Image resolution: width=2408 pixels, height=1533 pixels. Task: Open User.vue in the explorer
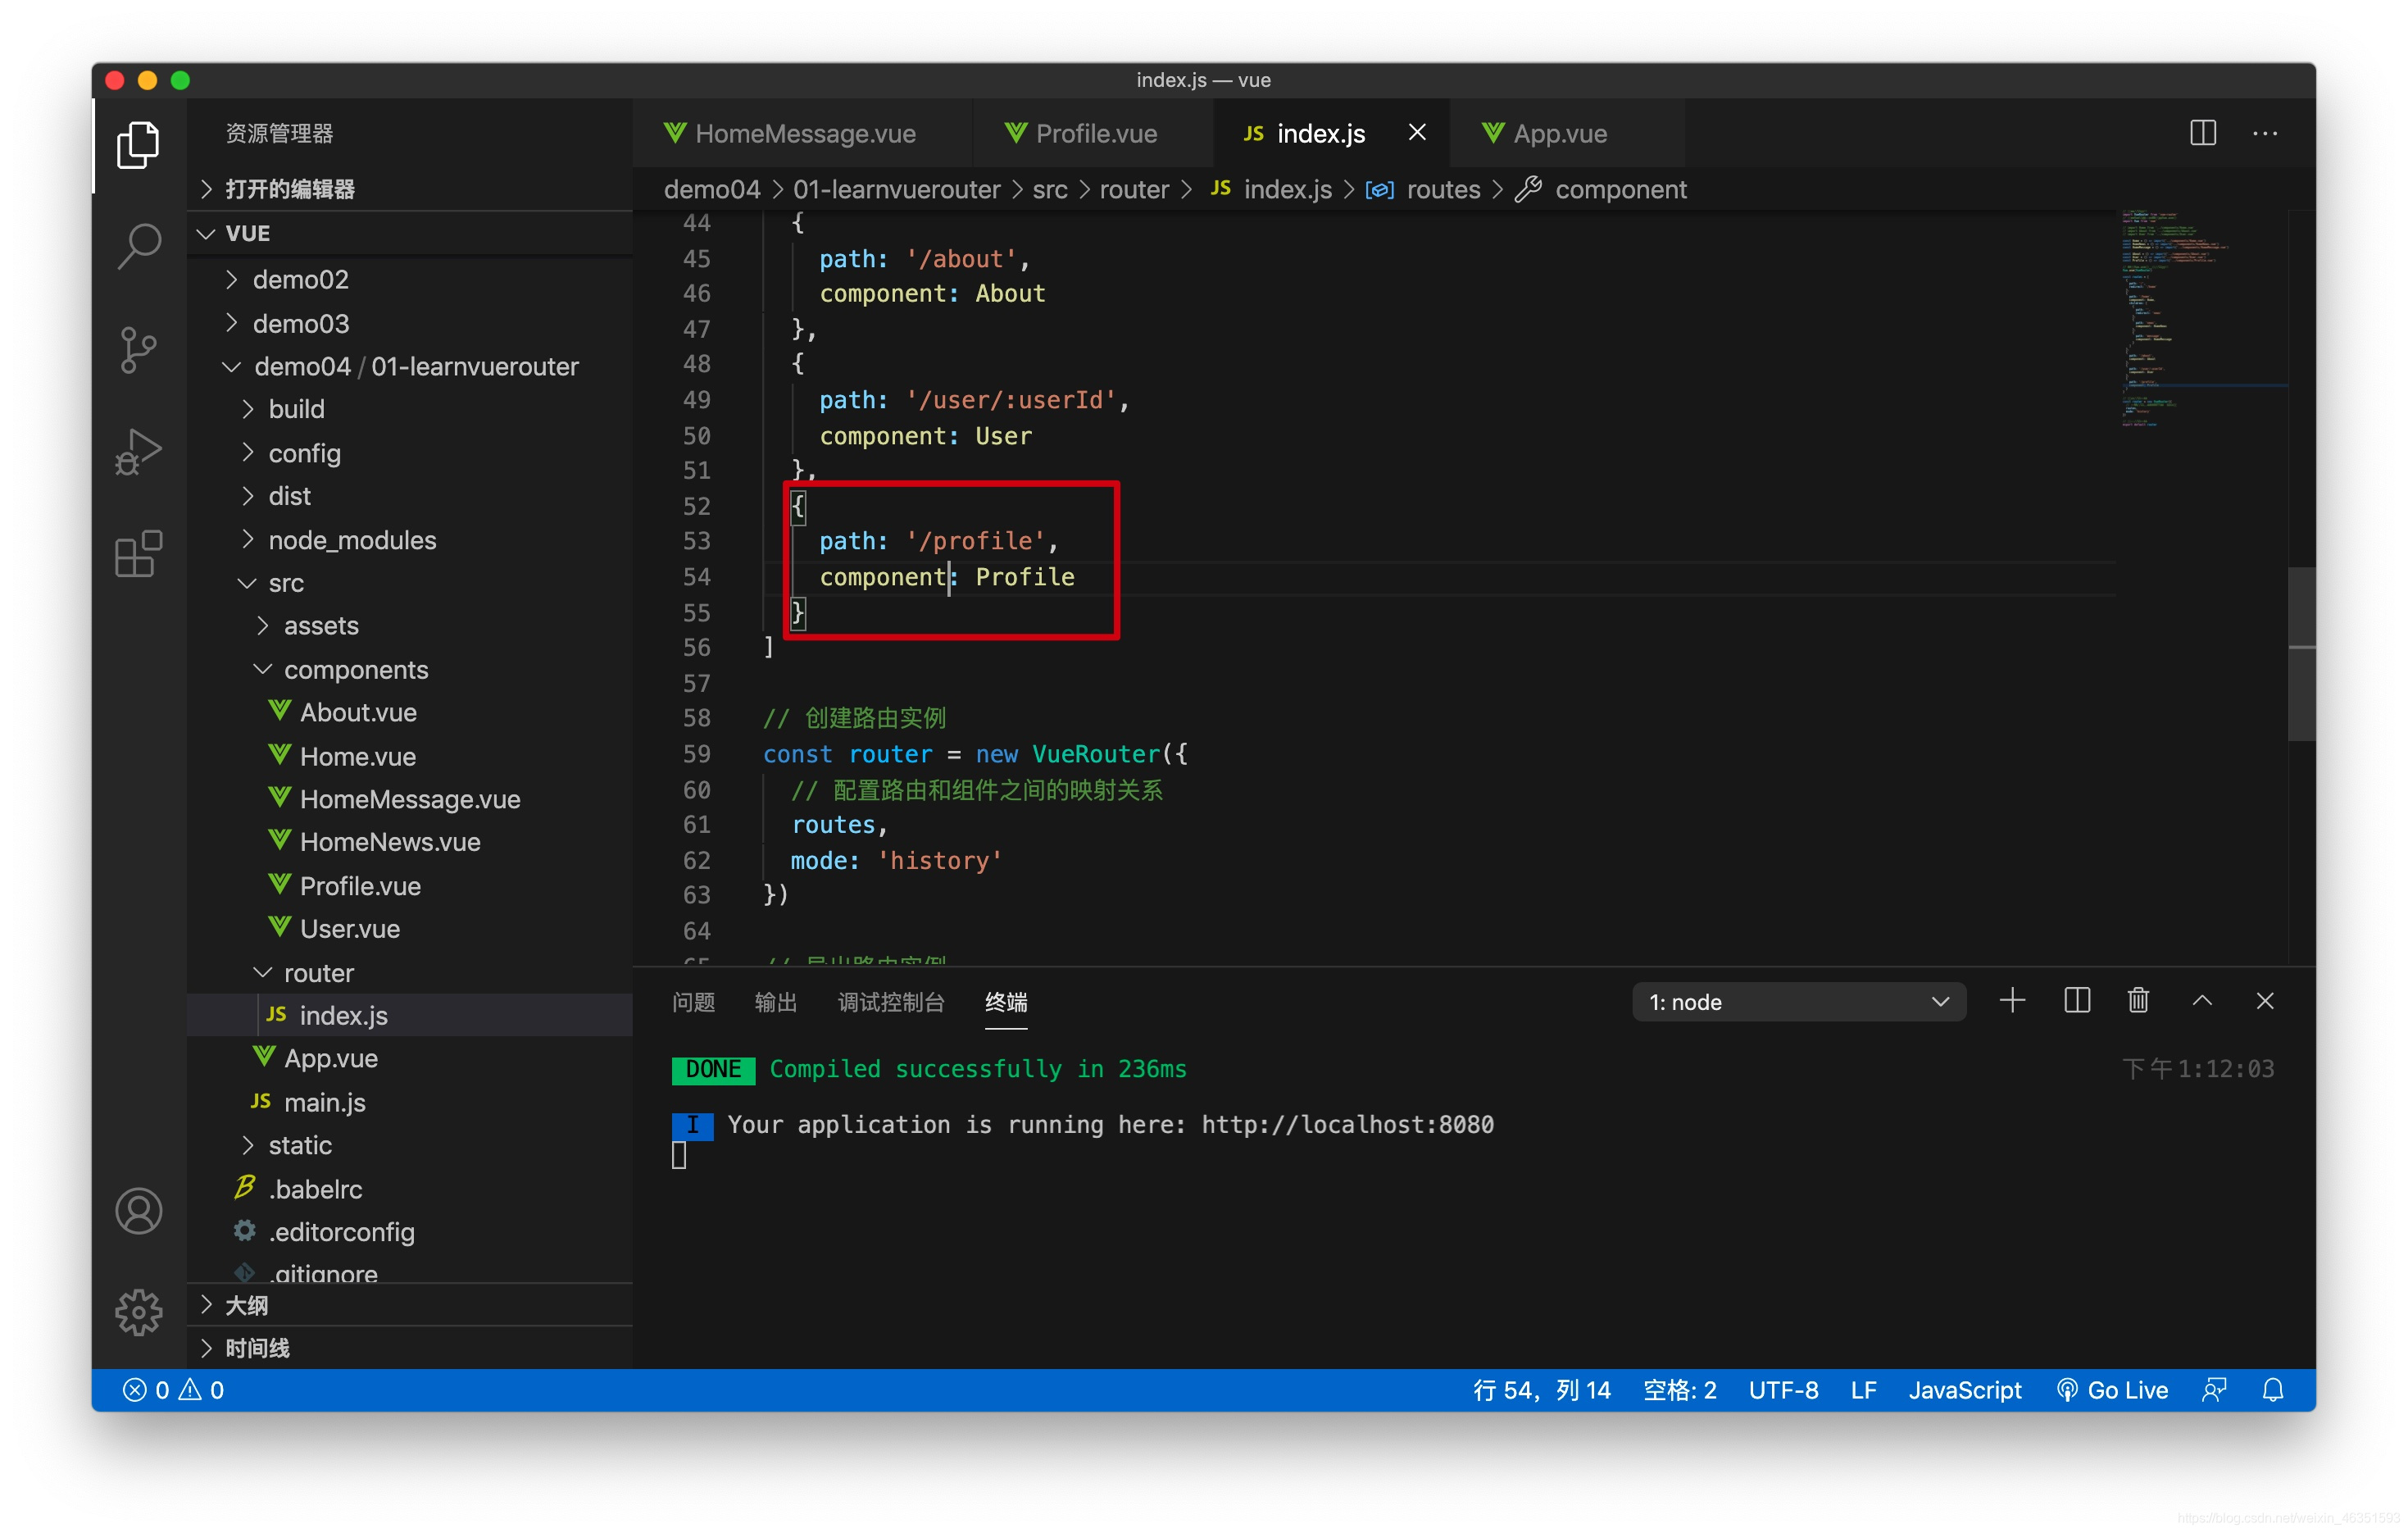point(410,929)
